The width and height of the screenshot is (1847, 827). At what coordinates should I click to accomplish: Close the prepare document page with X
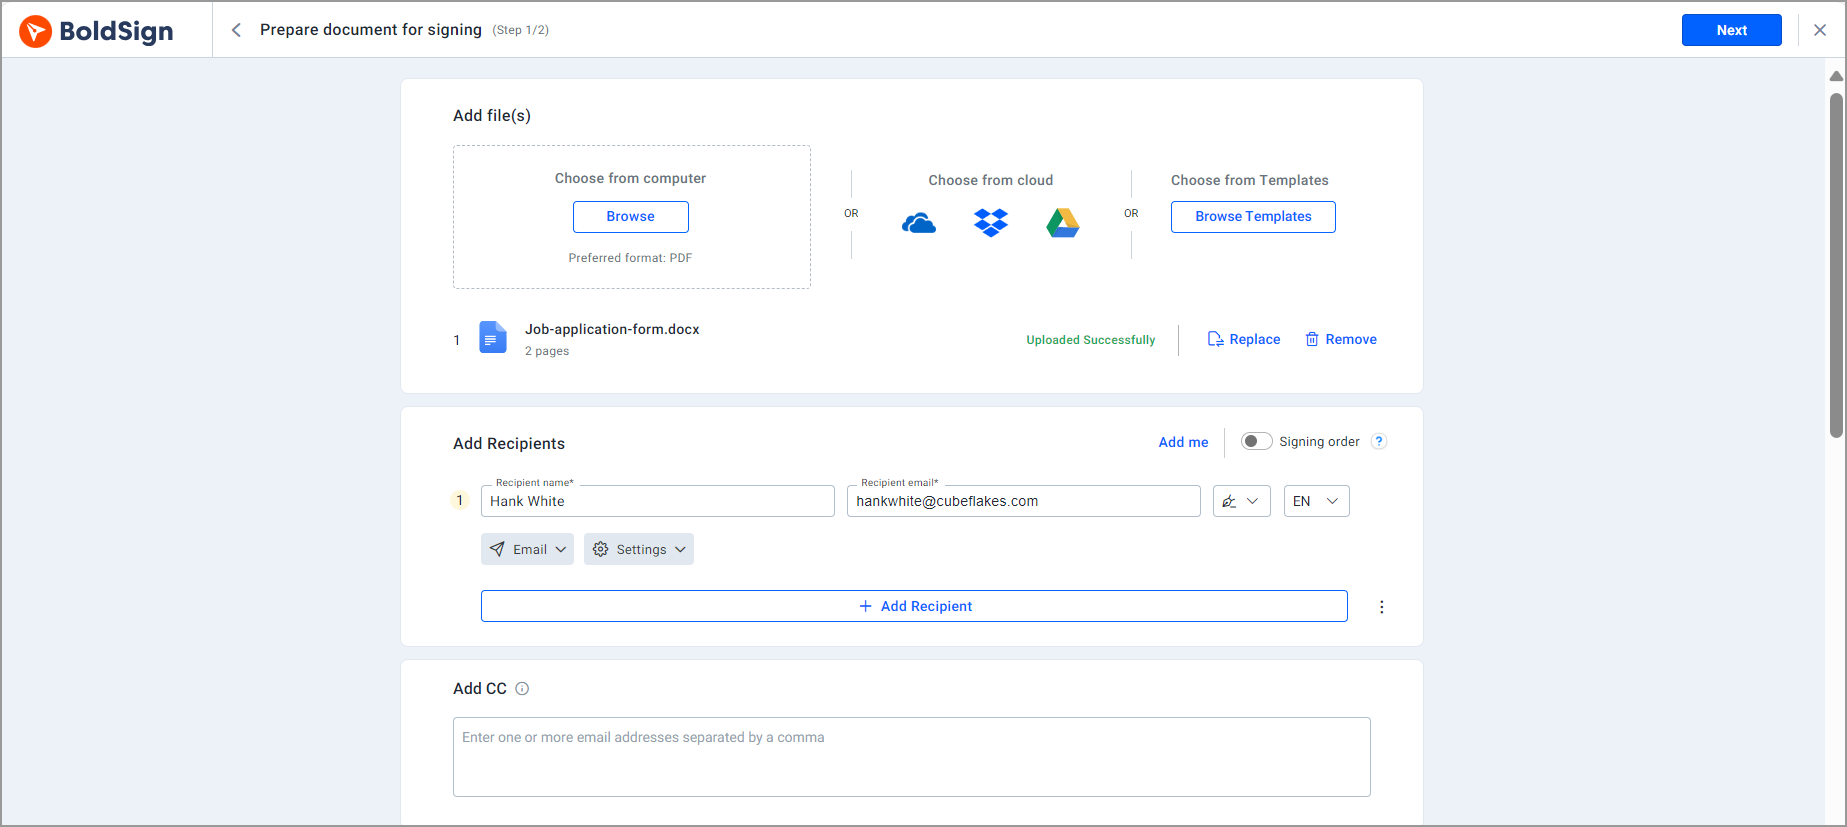pyautogui.click(x=1820, y=30)
